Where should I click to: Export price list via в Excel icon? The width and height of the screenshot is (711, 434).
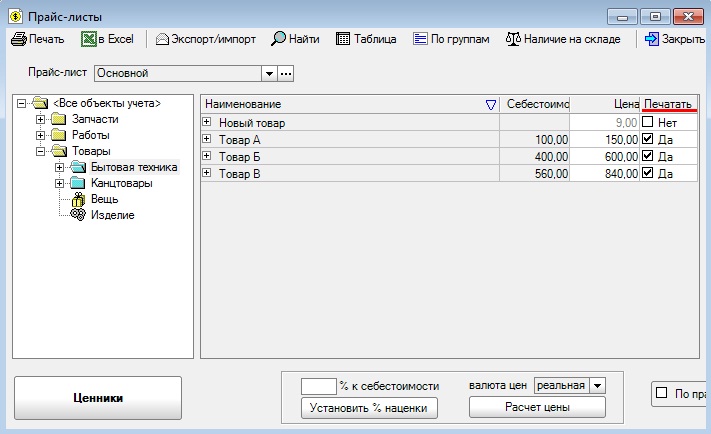[x=89, y=39]
